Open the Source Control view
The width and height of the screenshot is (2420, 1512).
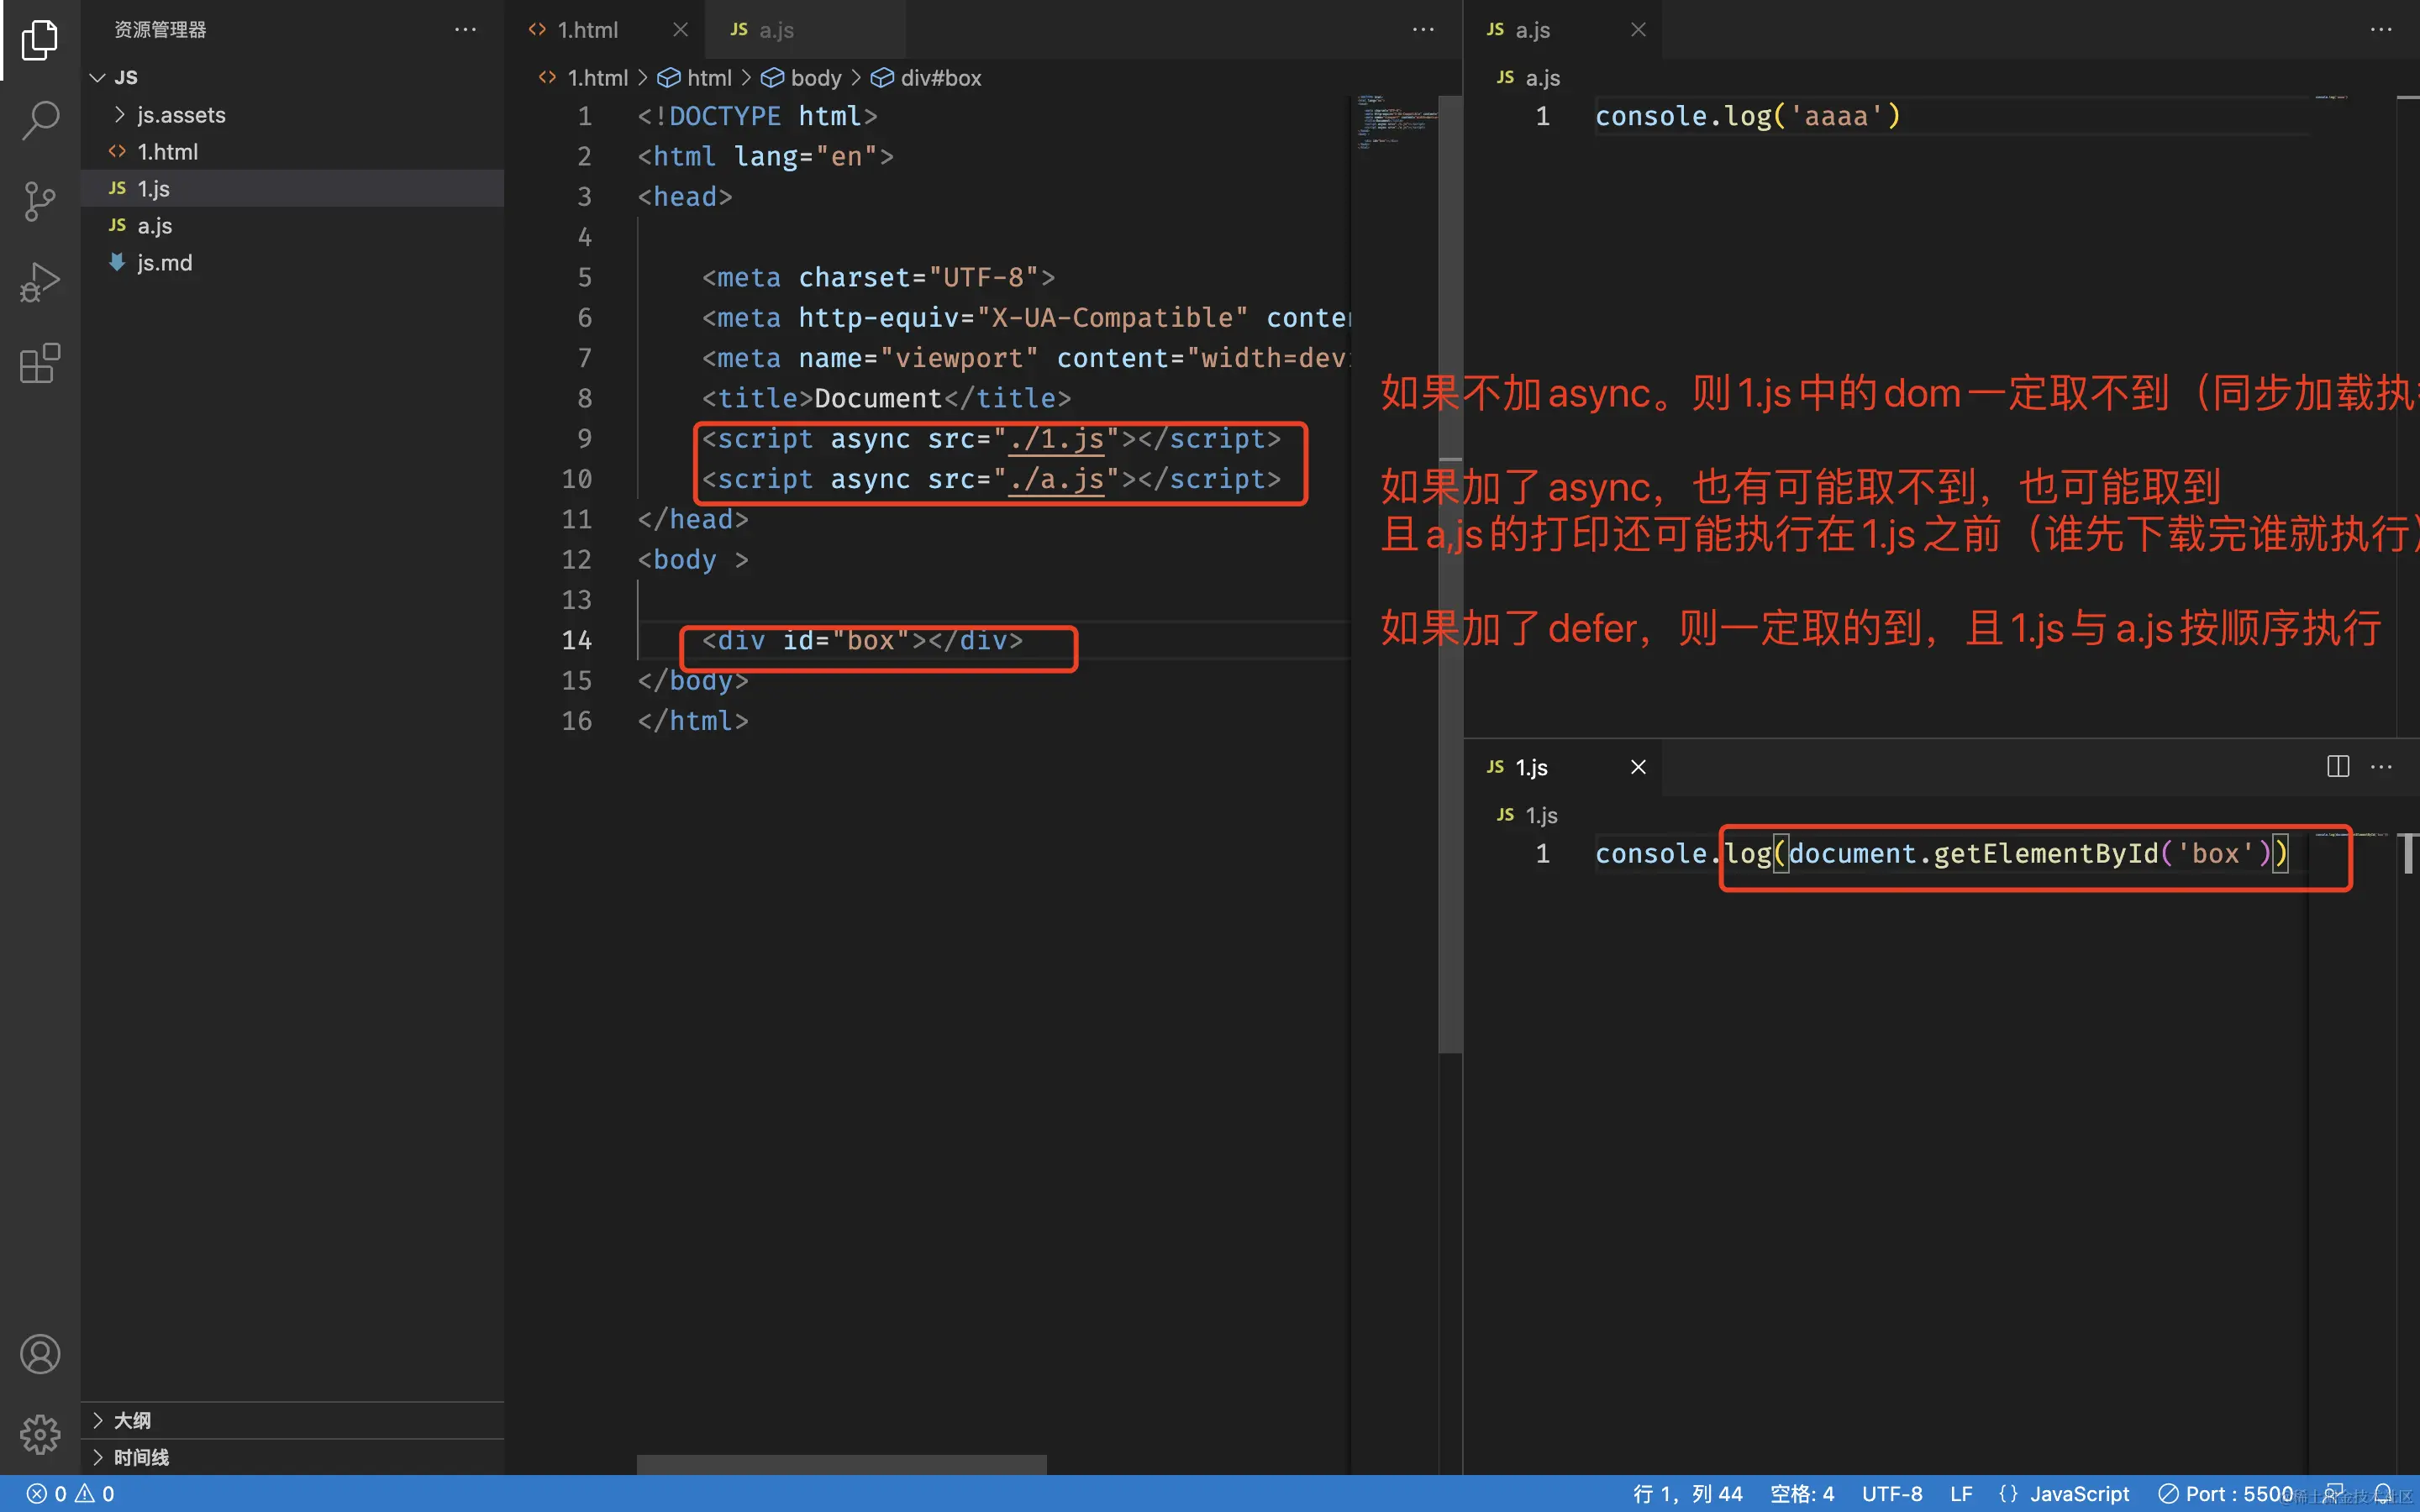[x=40, y=201]
